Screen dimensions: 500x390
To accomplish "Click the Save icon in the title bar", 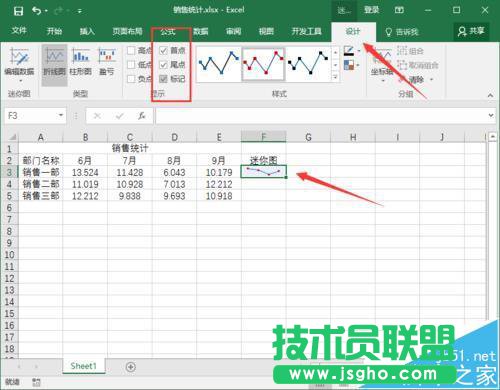I will (x=18, y=11).
